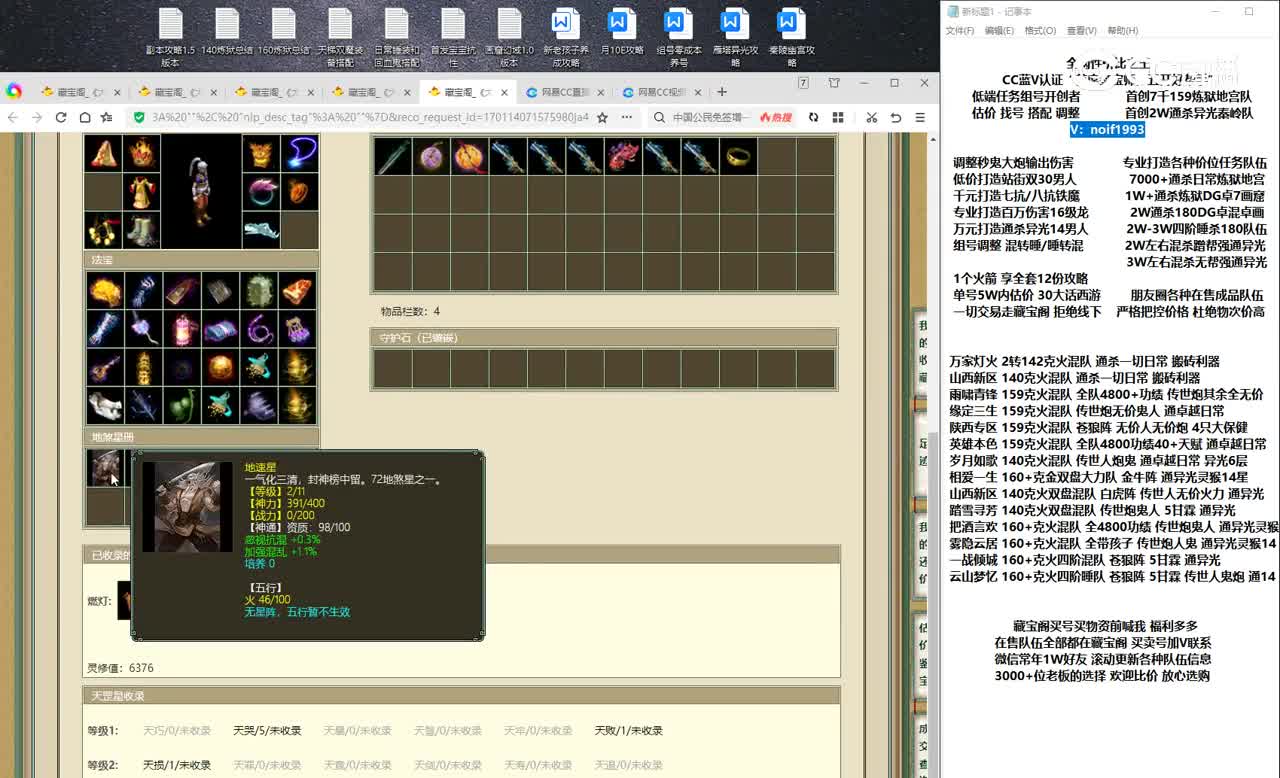Screen dimensions: 1280x778
Task: Open Notepad 格式(O) menu
Action: click(x=1040, y=31)
